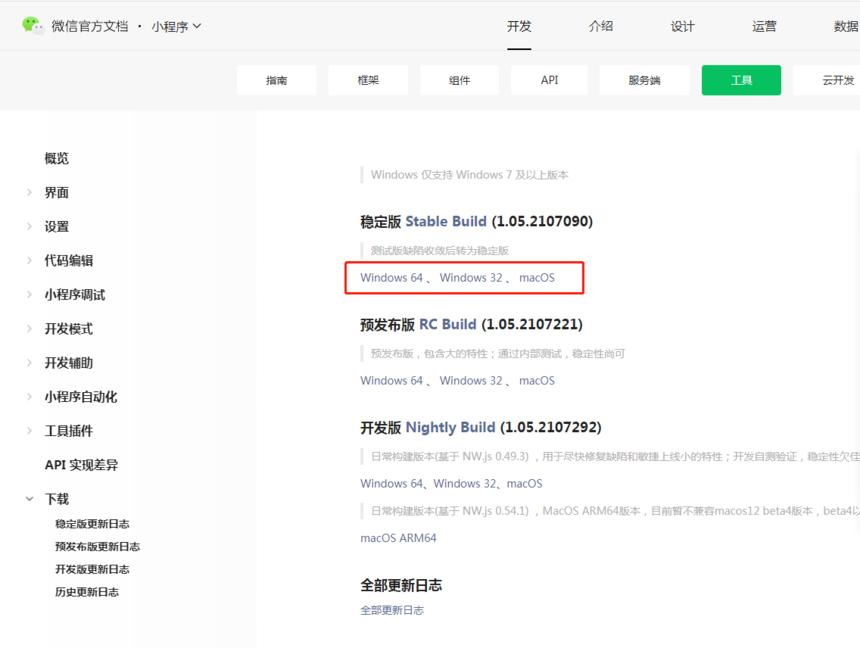Download macOS RC build

(536, 380)
